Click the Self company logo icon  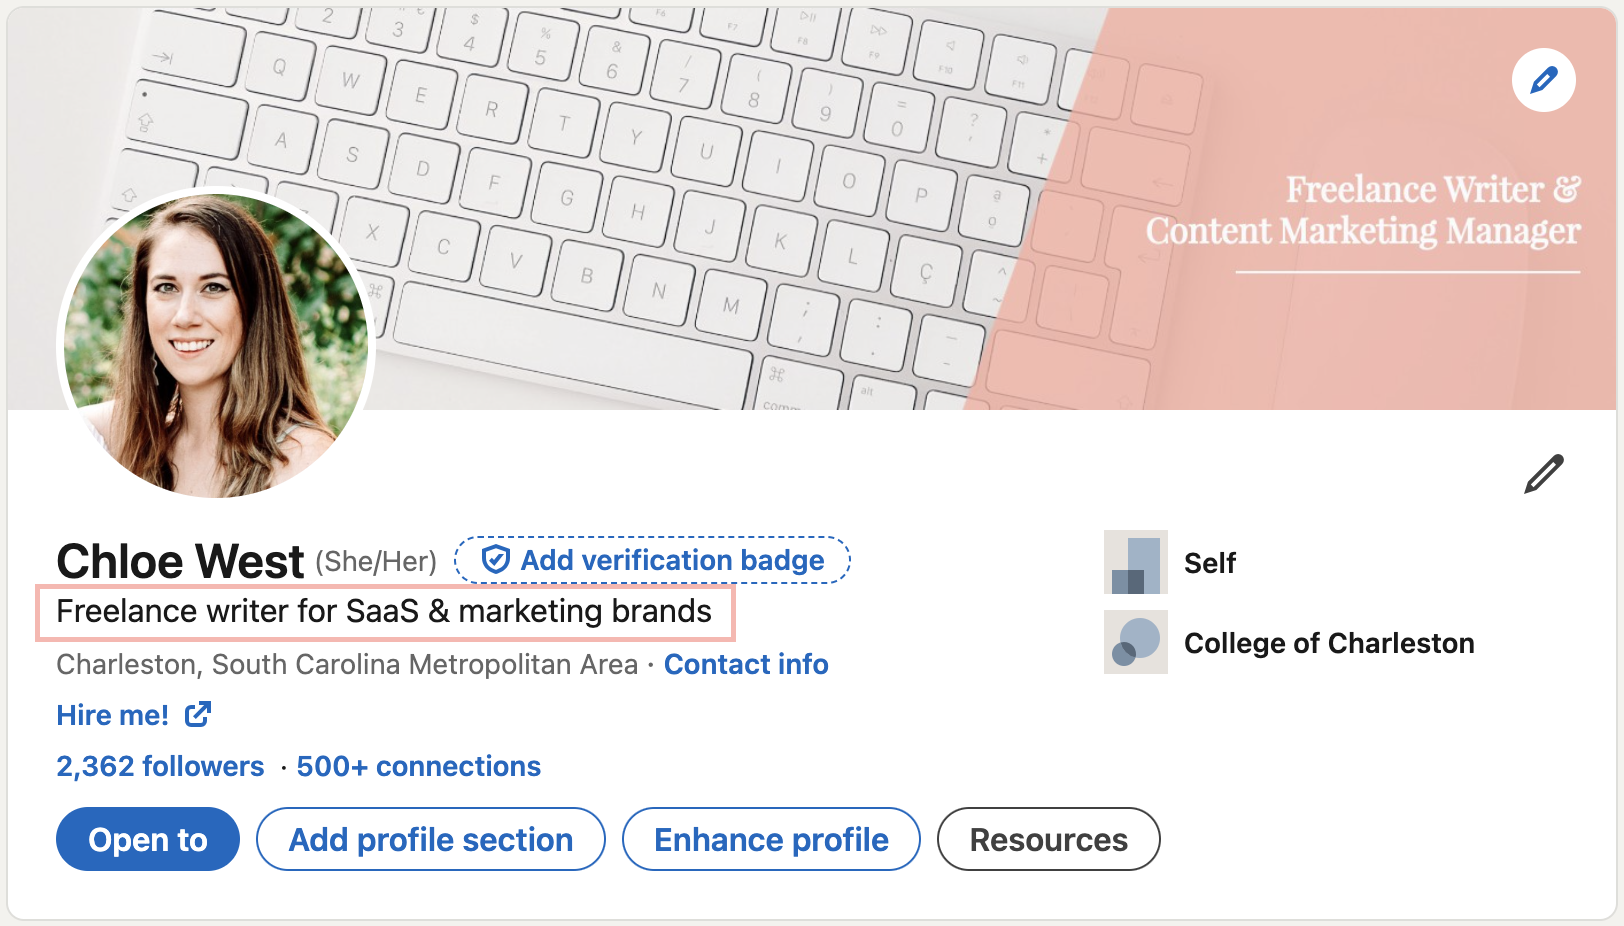pyautogui.click(x=1135, y=563)
